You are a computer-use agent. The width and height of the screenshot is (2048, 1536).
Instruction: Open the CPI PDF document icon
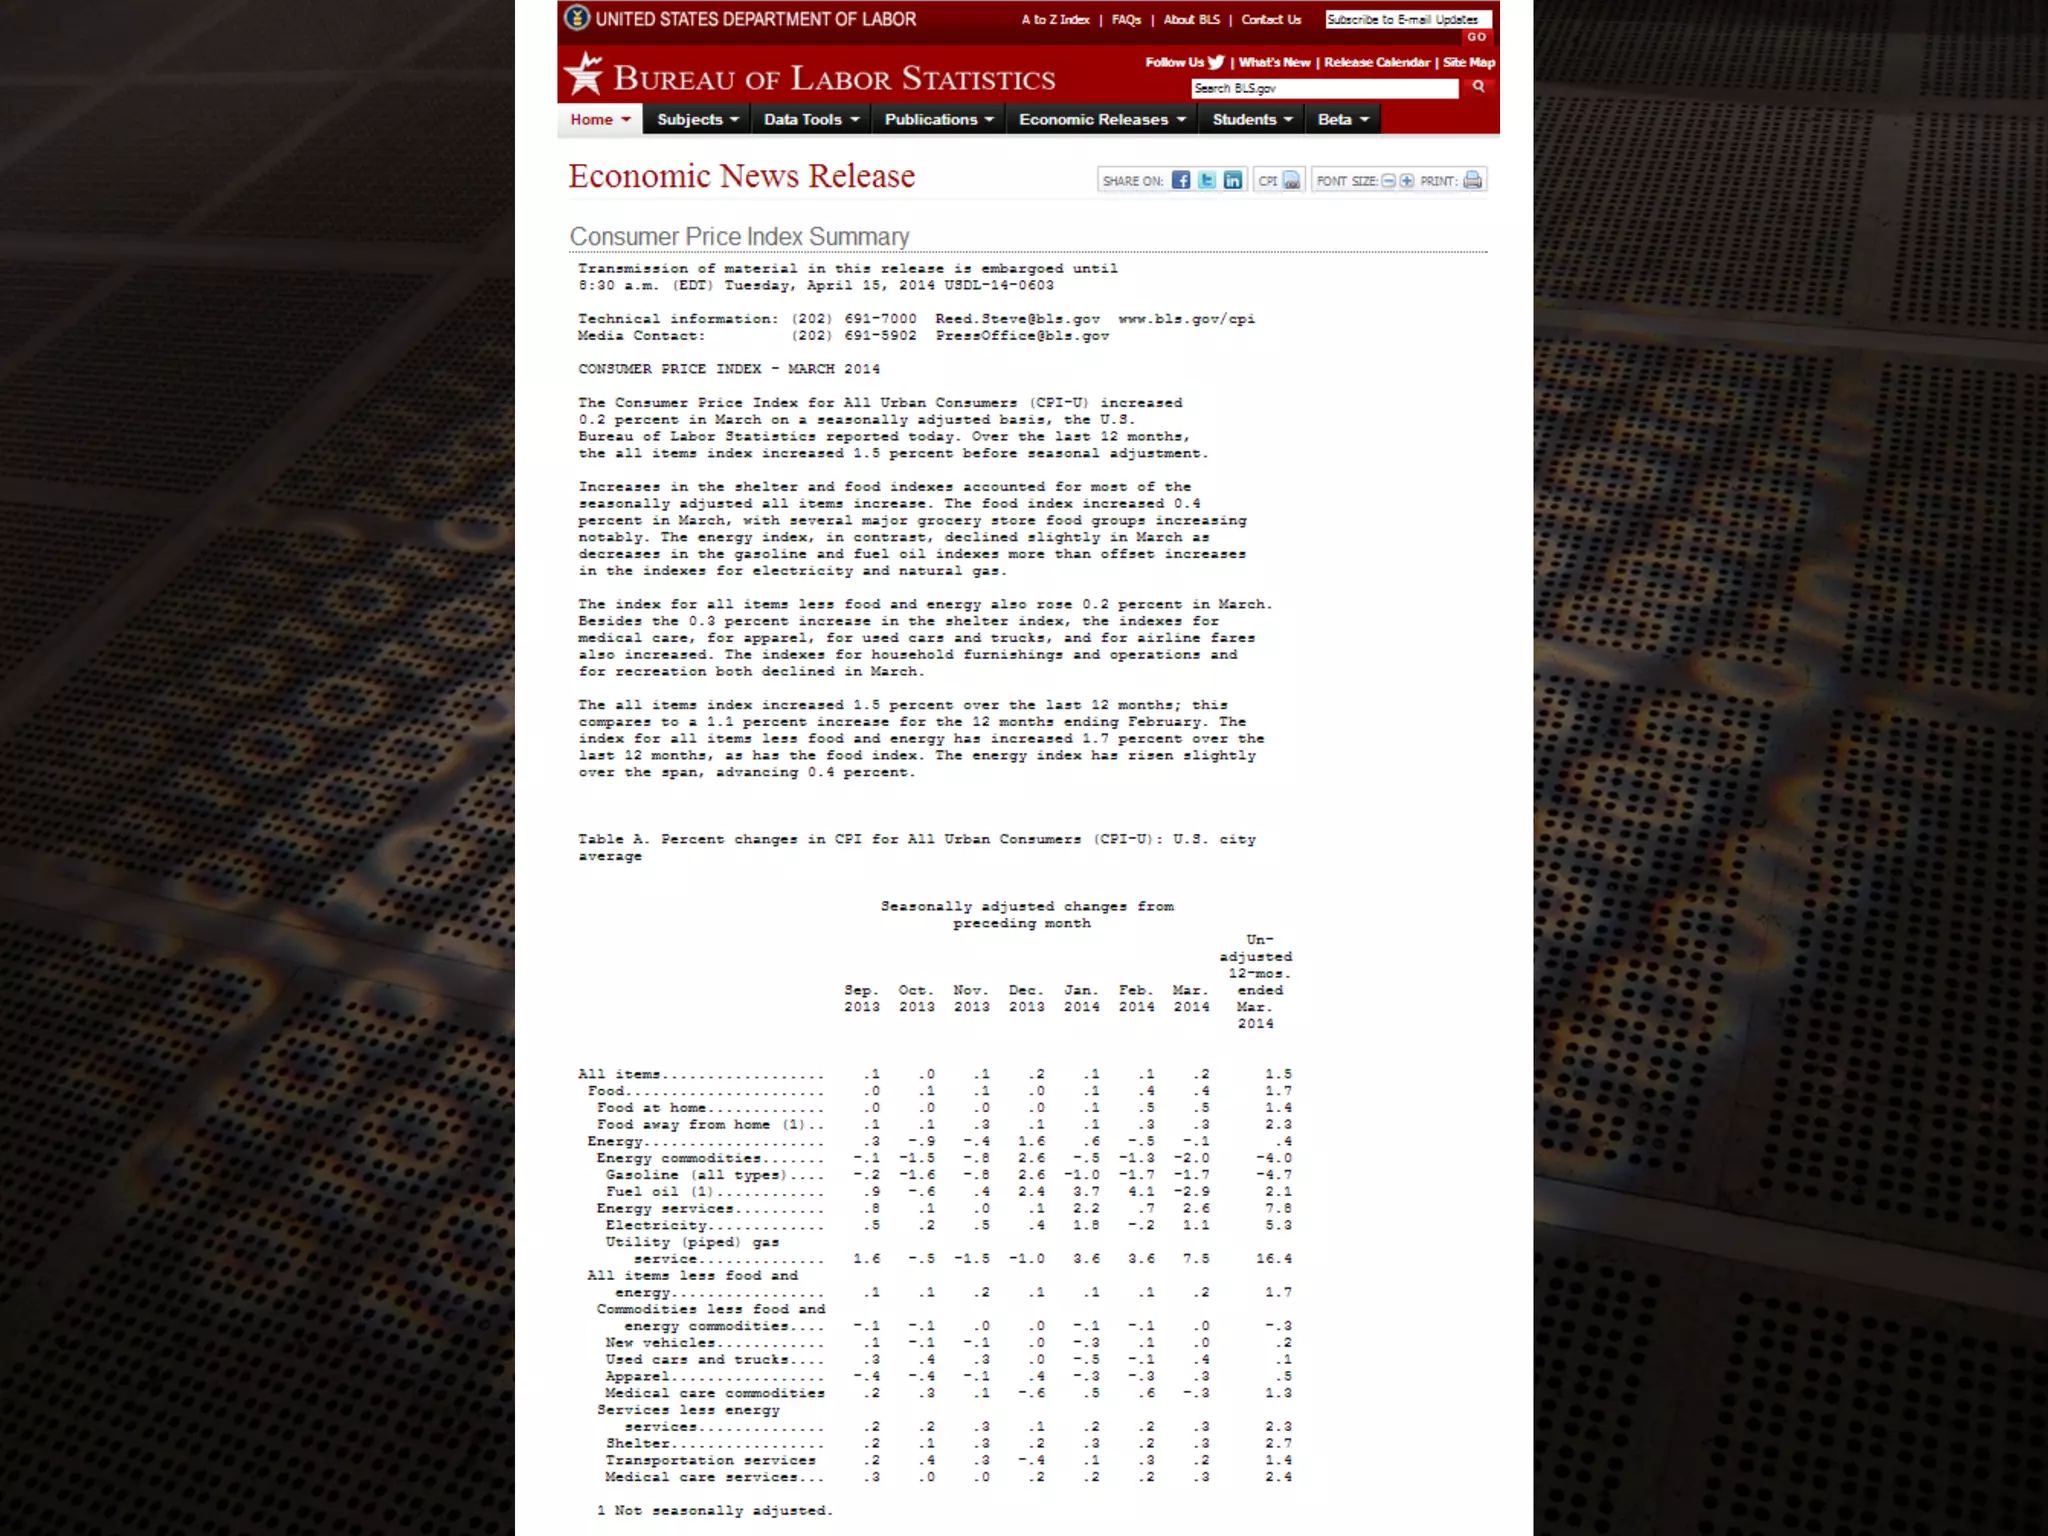(1291, 180)
